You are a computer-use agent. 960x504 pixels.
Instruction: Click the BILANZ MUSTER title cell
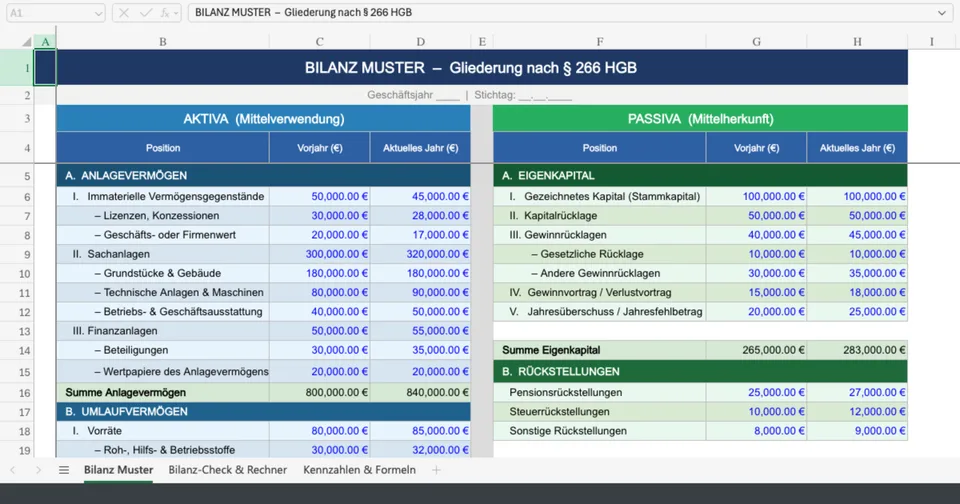[x=482, y=67]
